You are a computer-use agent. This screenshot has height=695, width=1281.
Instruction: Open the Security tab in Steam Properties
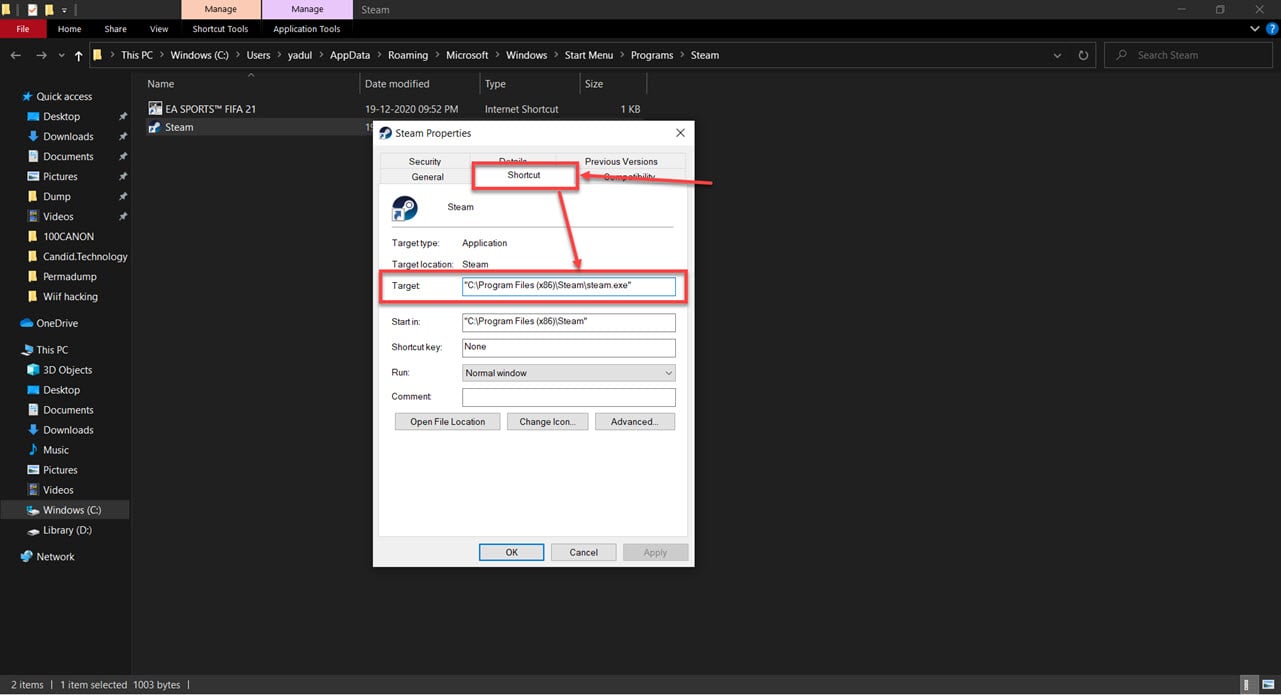[425, 161]
